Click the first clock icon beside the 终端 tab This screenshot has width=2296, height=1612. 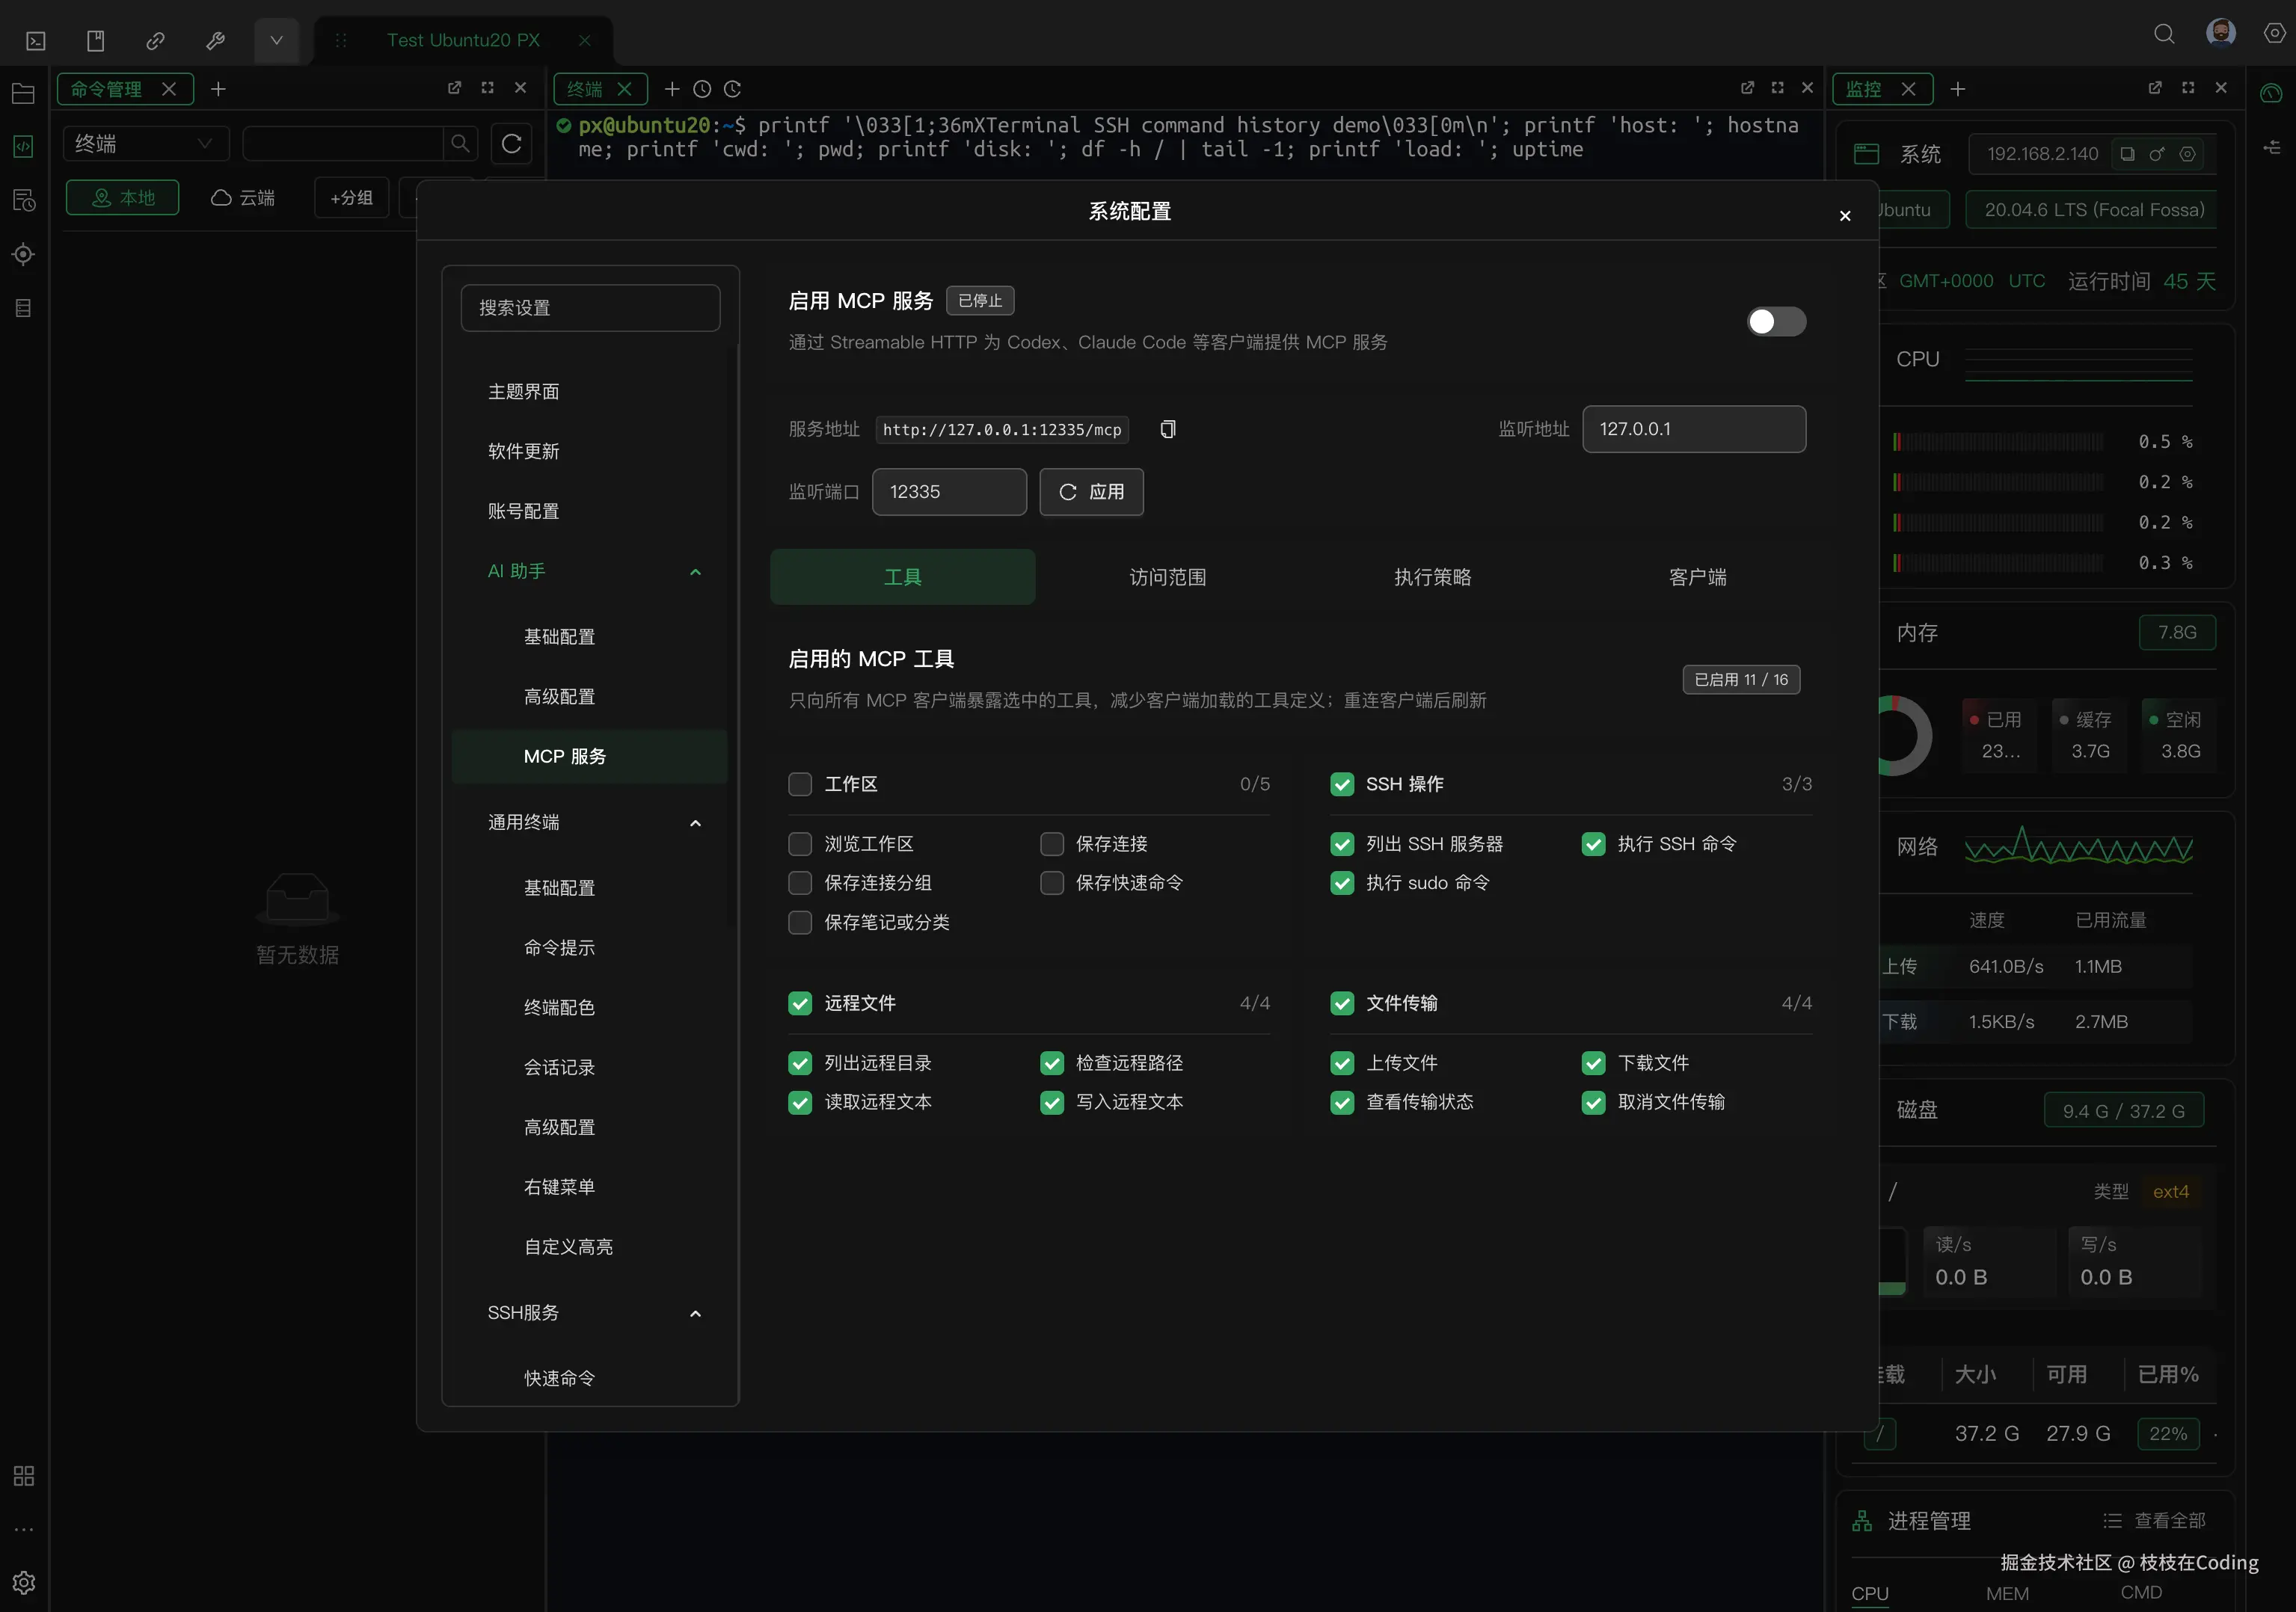702,89
